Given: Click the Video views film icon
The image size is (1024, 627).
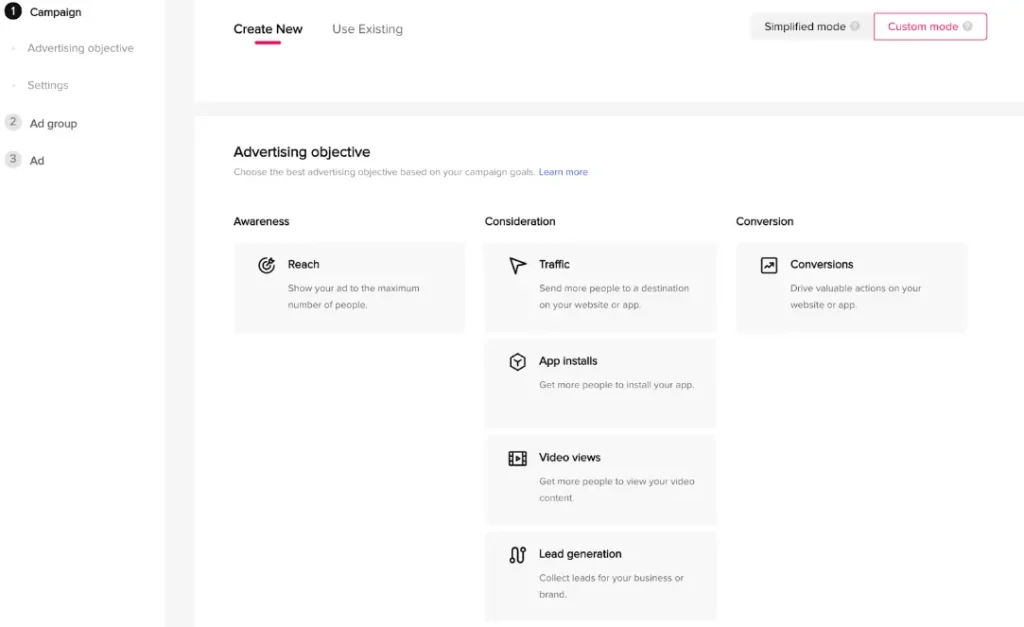Looking at the screenshot, I should 517,458.
